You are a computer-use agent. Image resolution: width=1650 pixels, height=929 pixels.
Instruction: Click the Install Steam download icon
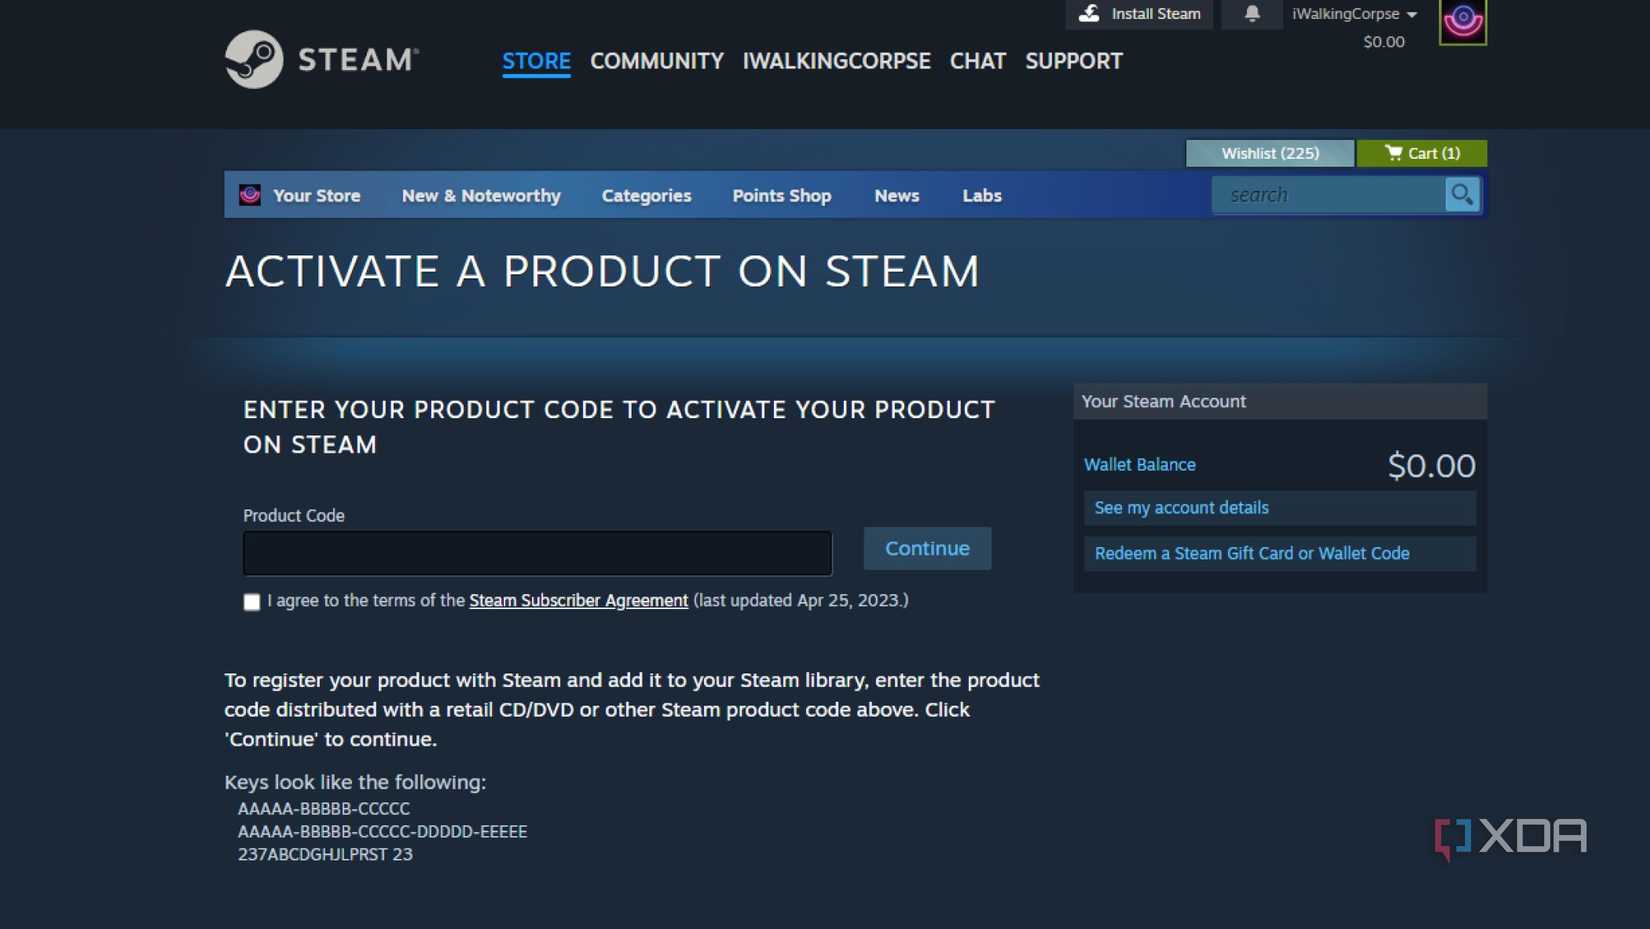click(1087, 14)
